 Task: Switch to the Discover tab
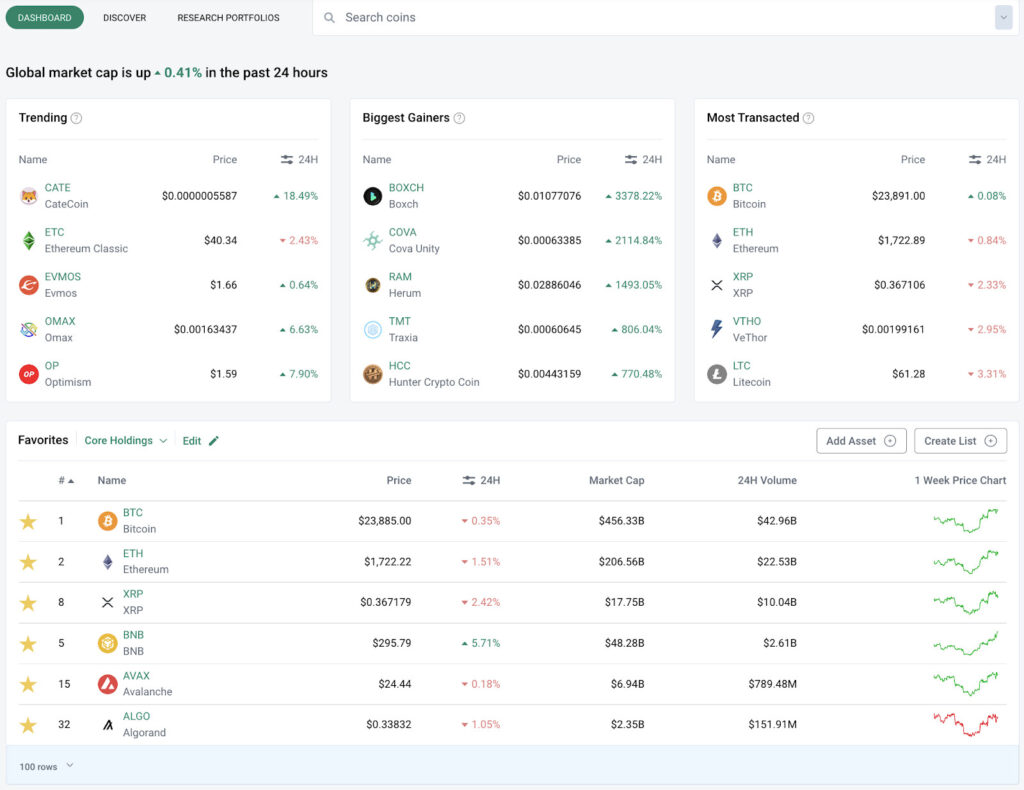pyautogui.click(x=124, y=17)
